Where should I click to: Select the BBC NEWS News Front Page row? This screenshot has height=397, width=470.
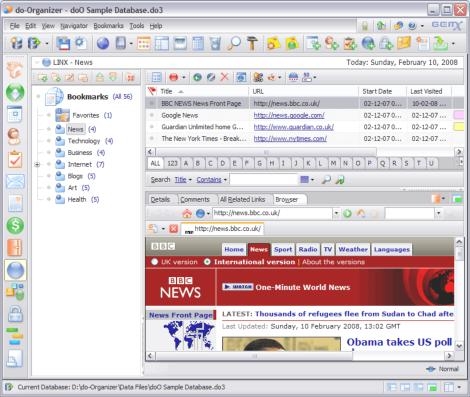pos(304,104)
